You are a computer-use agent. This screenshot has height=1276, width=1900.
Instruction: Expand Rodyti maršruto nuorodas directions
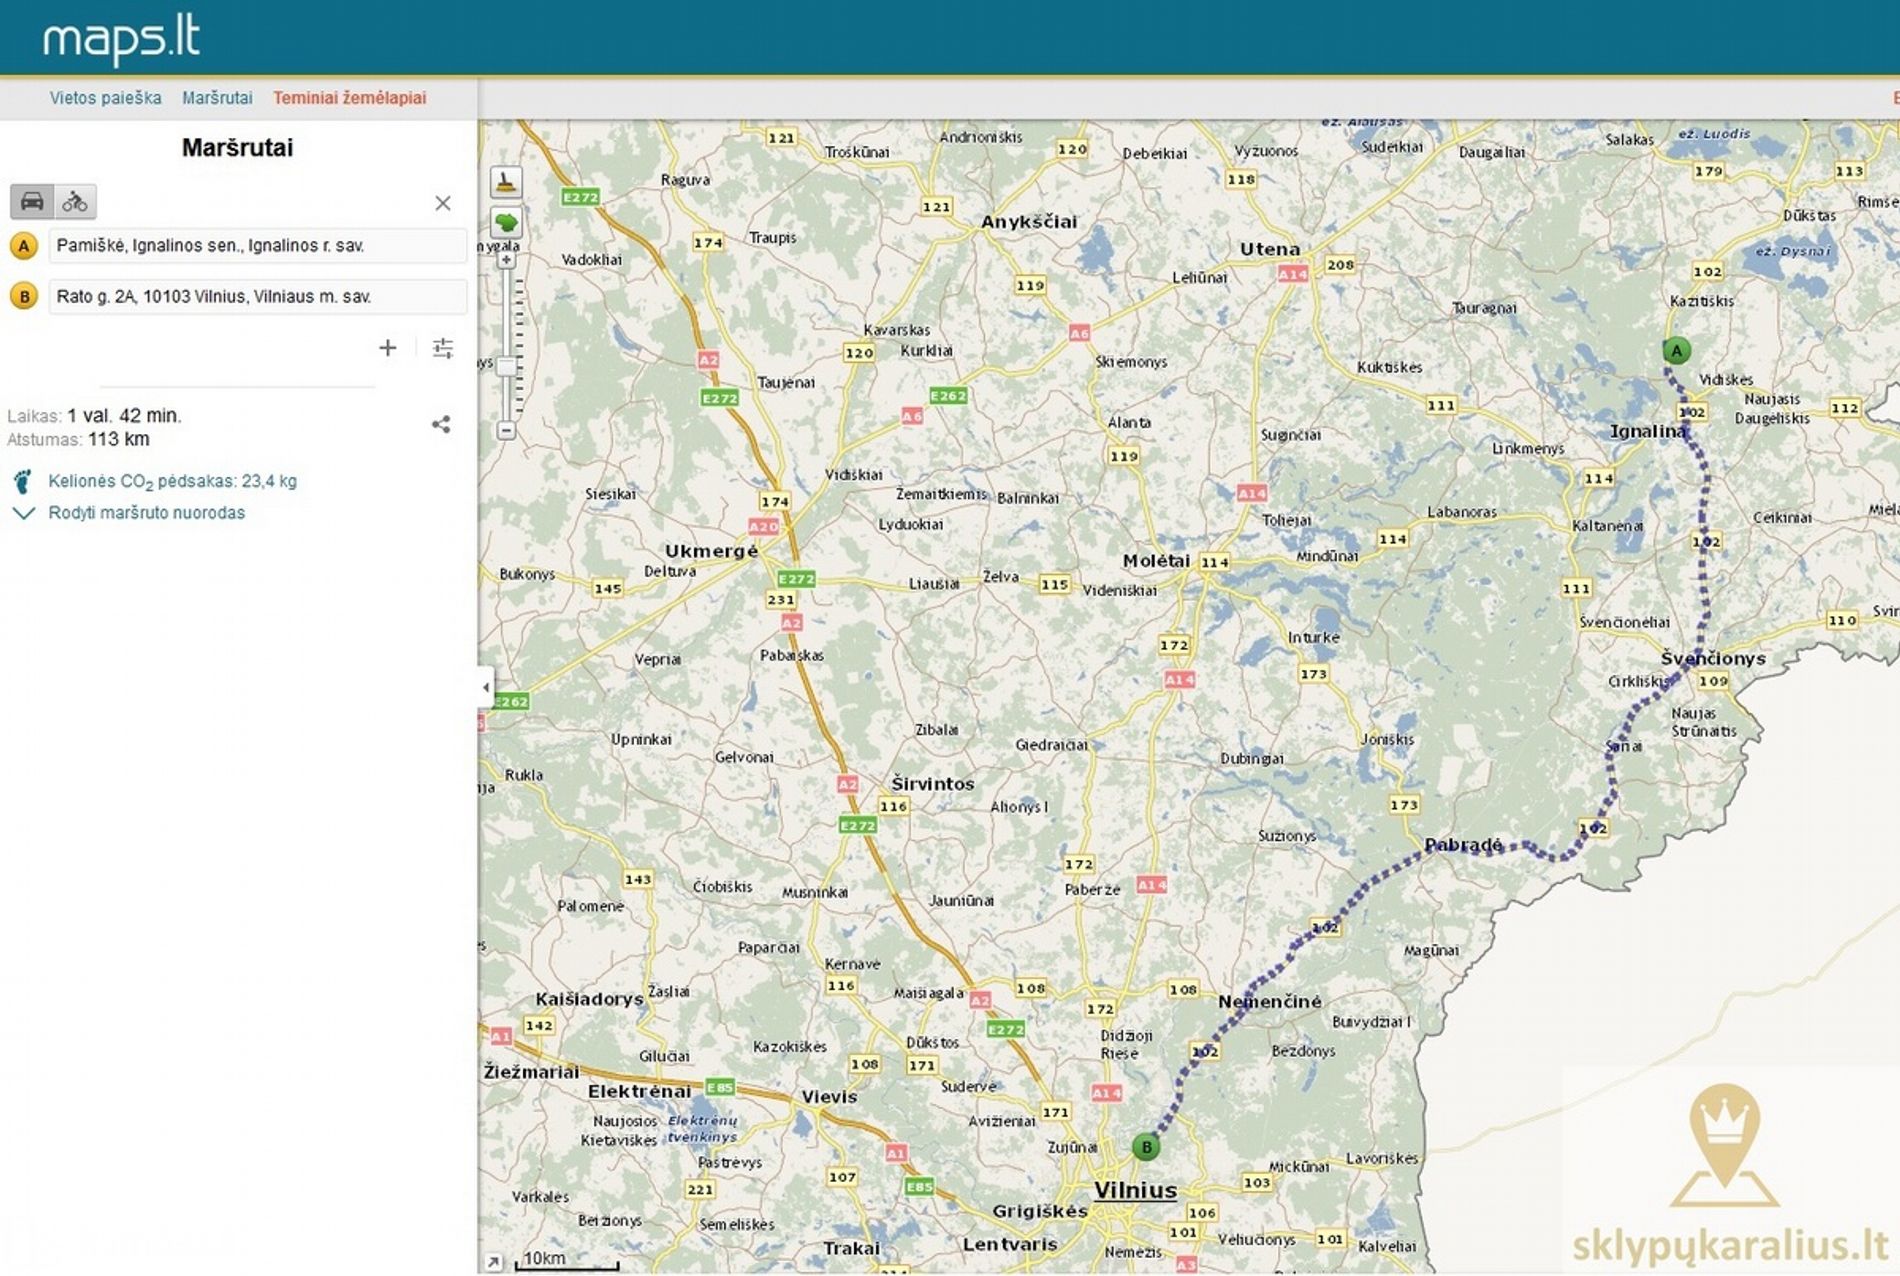146,513
